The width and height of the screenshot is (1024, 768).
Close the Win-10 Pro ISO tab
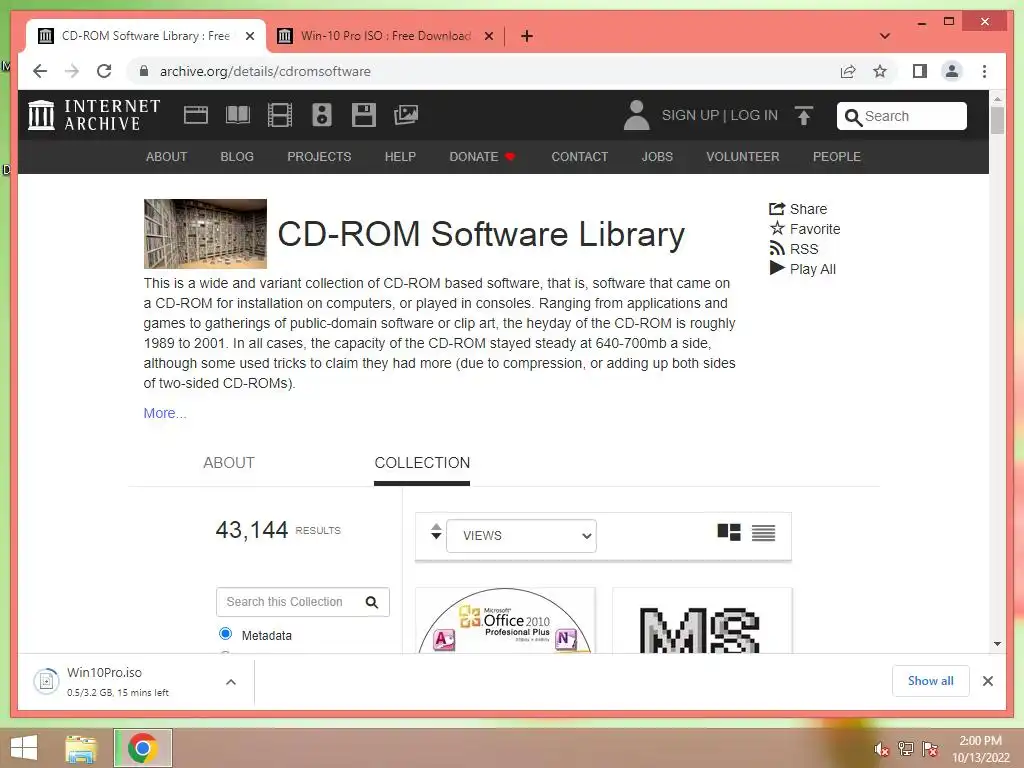click(x=488, y=36)
